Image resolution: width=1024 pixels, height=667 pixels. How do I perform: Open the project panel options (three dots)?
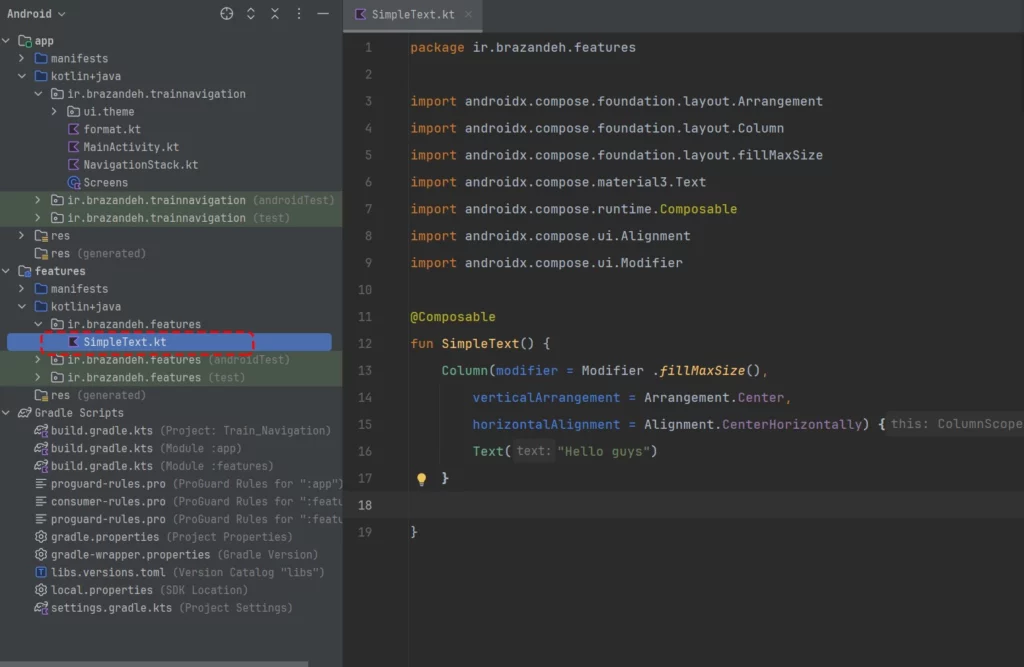299,14
